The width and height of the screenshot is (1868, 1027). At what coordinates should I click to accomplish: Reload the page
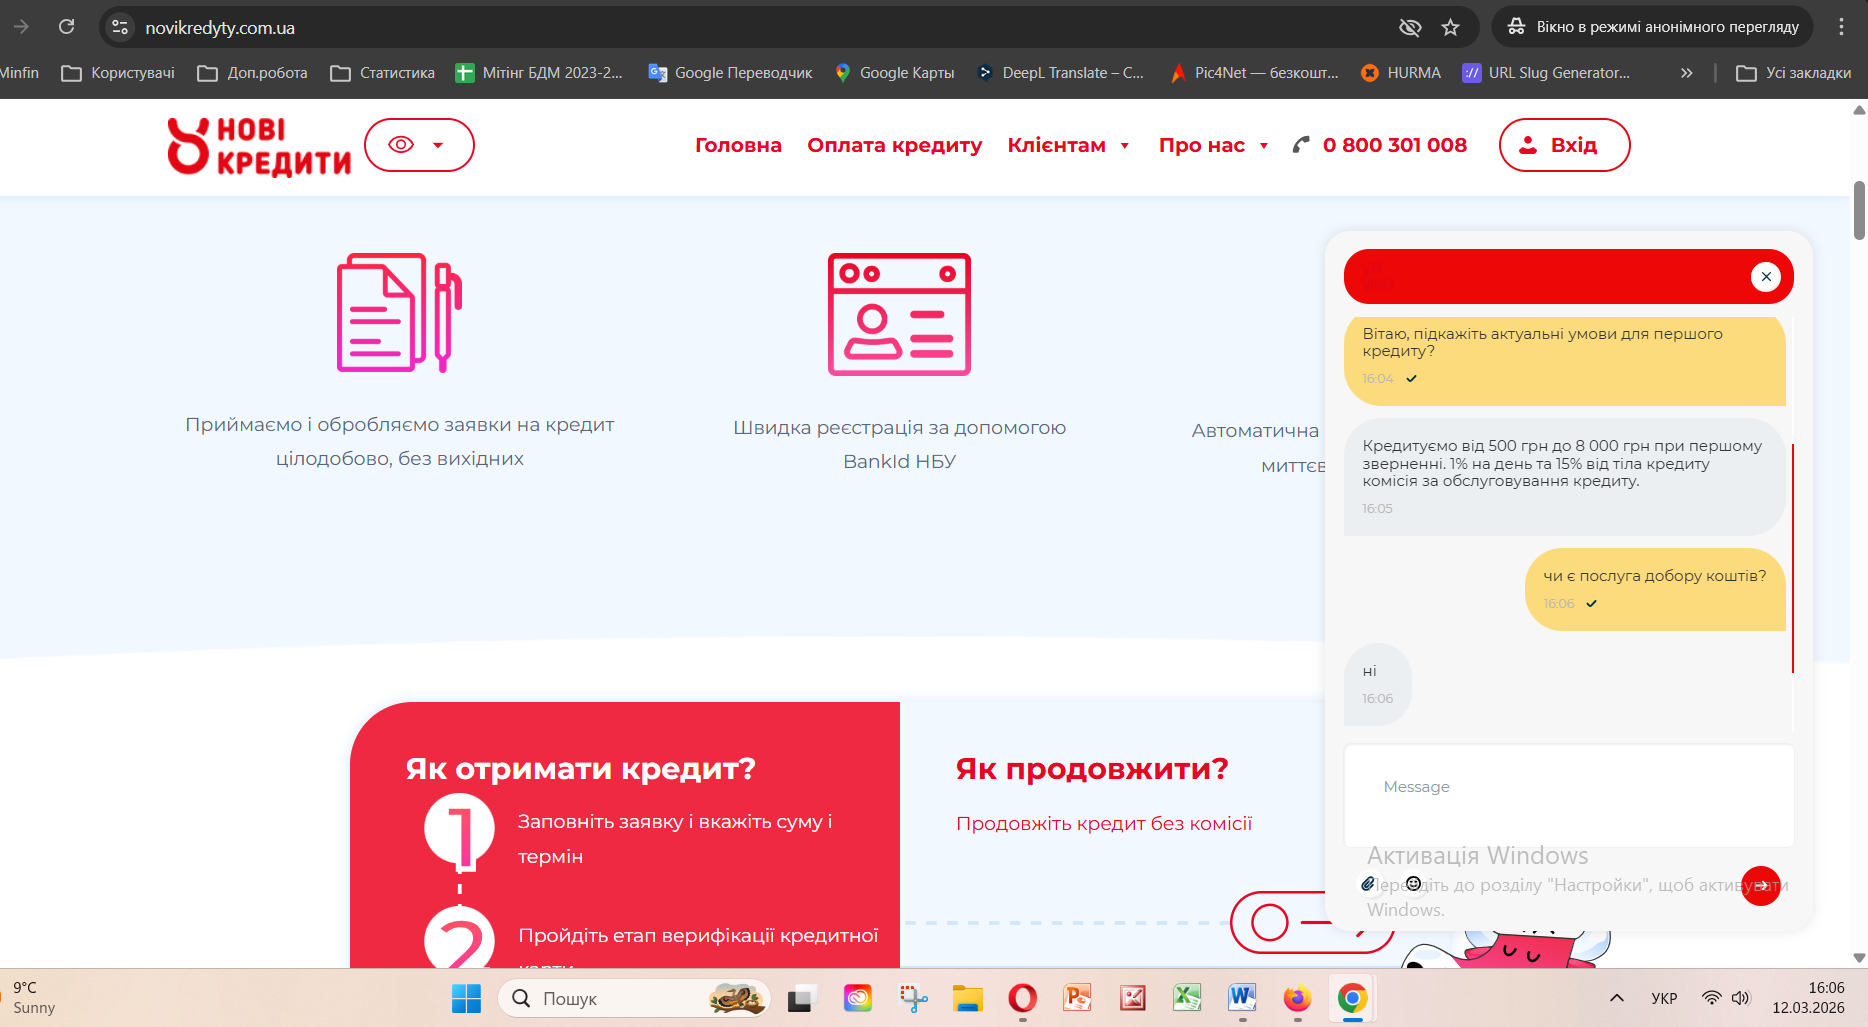(x=67, y=27)
